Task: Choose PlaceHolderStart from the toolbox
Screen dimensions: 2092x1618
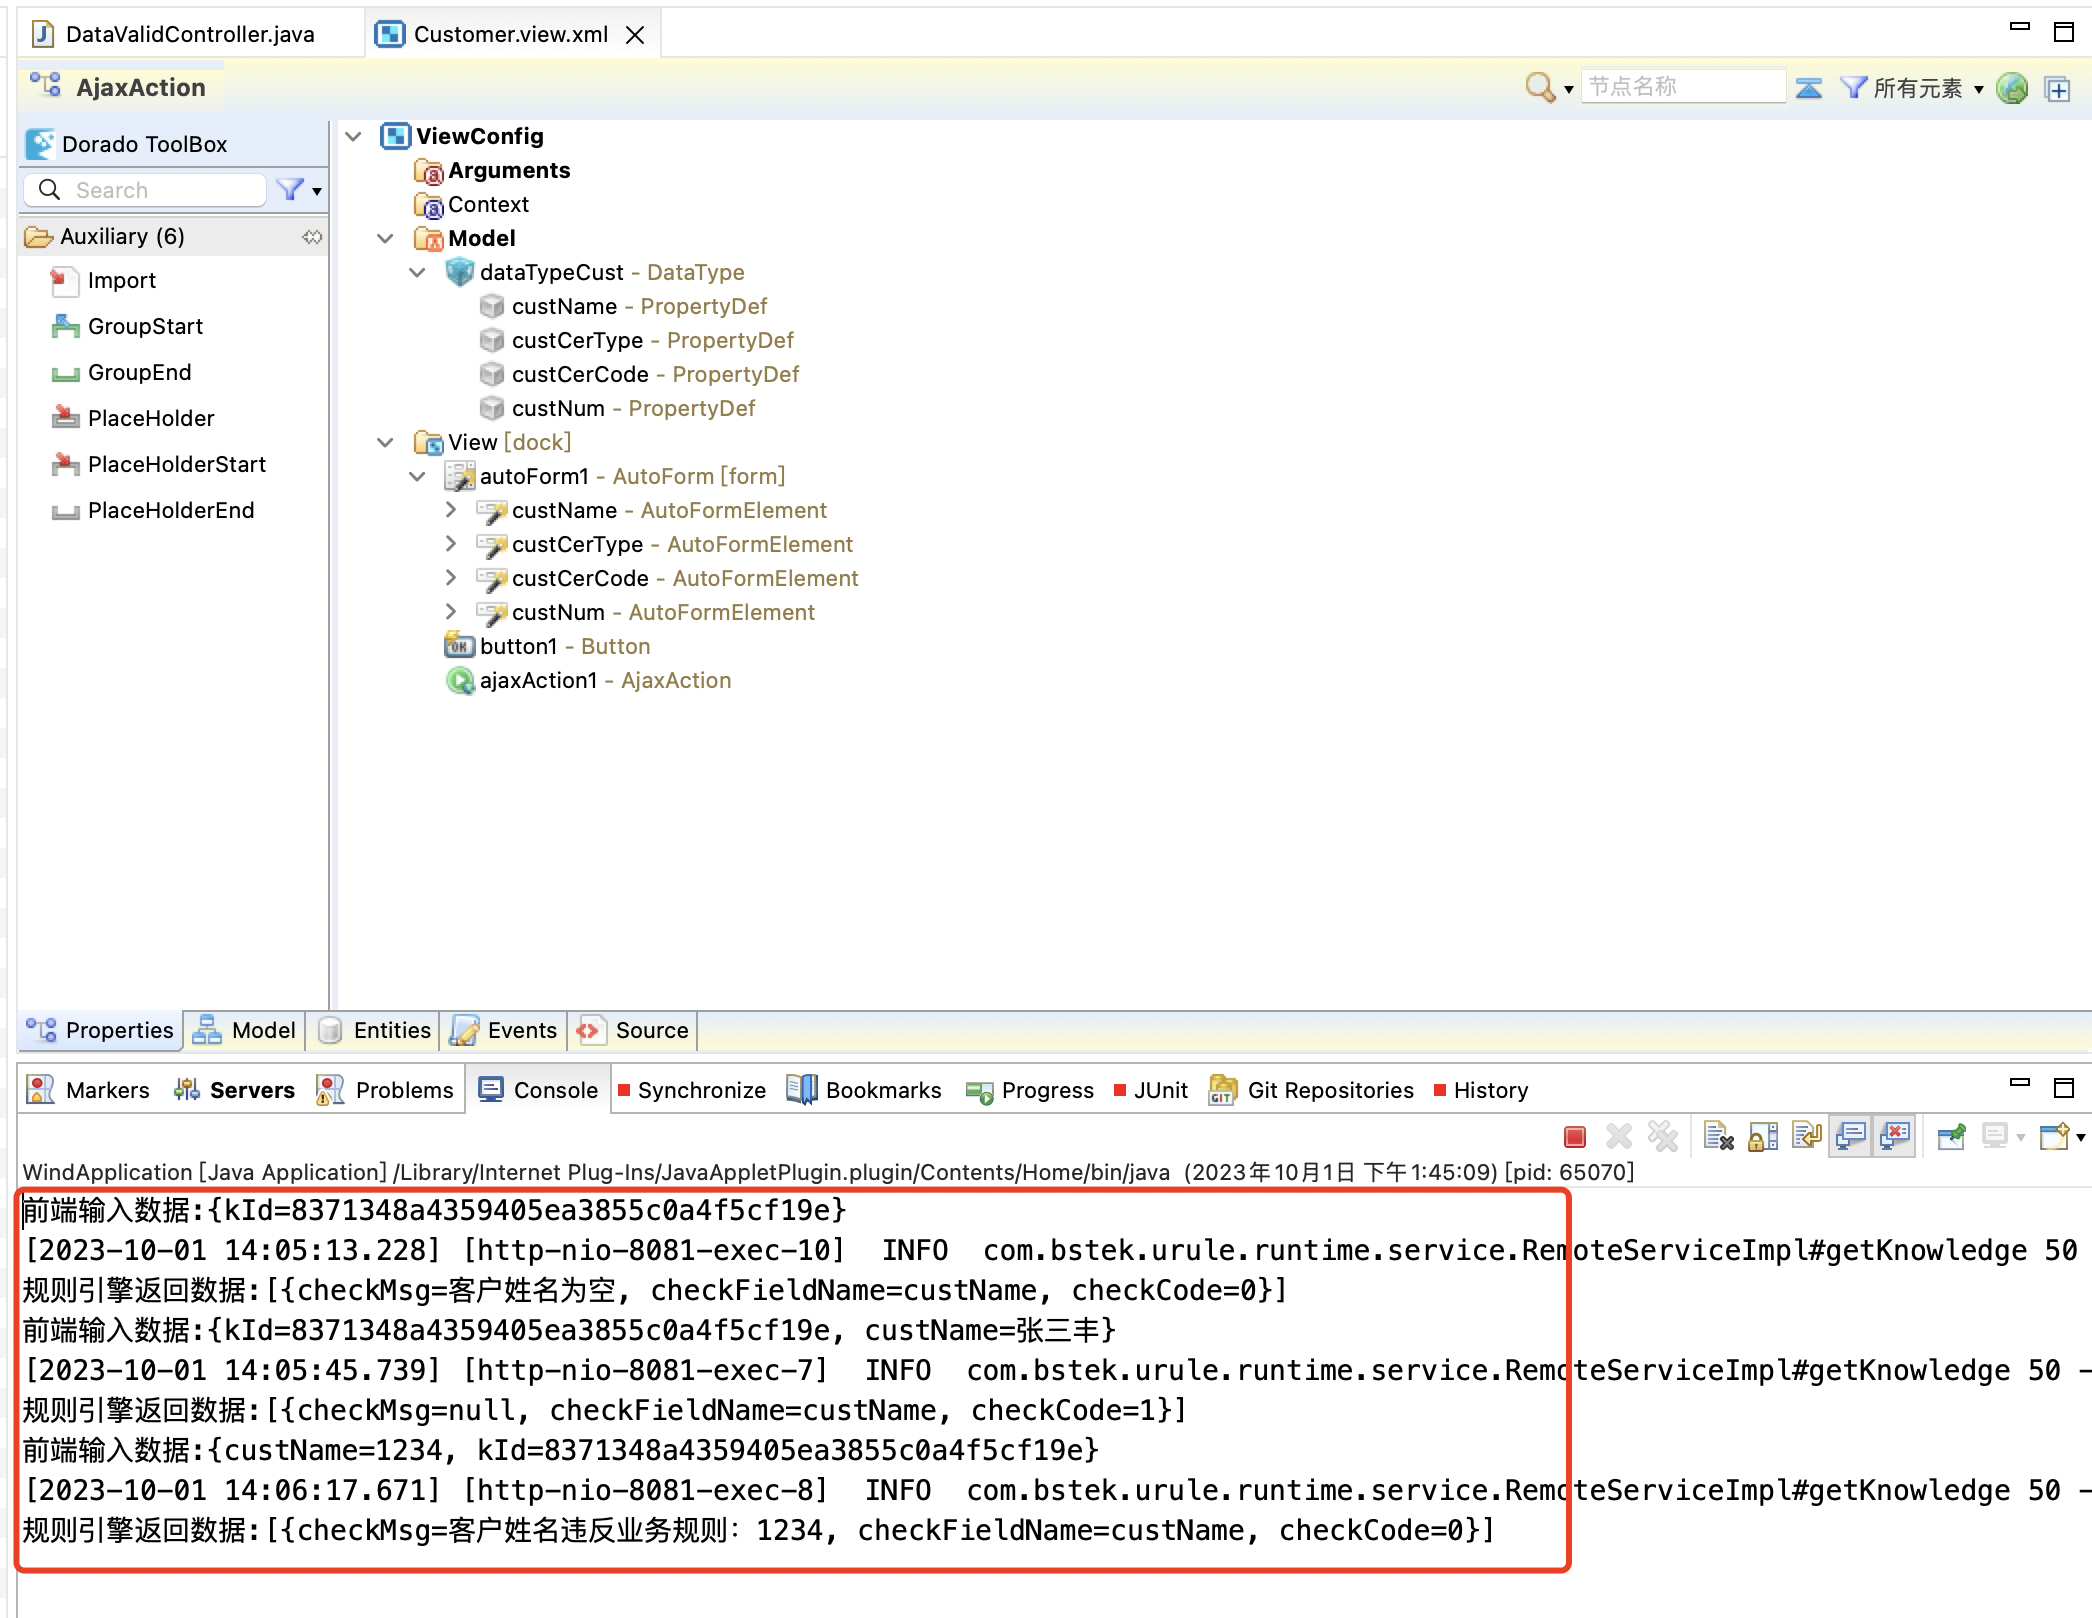Action: (x=176, y=464)
